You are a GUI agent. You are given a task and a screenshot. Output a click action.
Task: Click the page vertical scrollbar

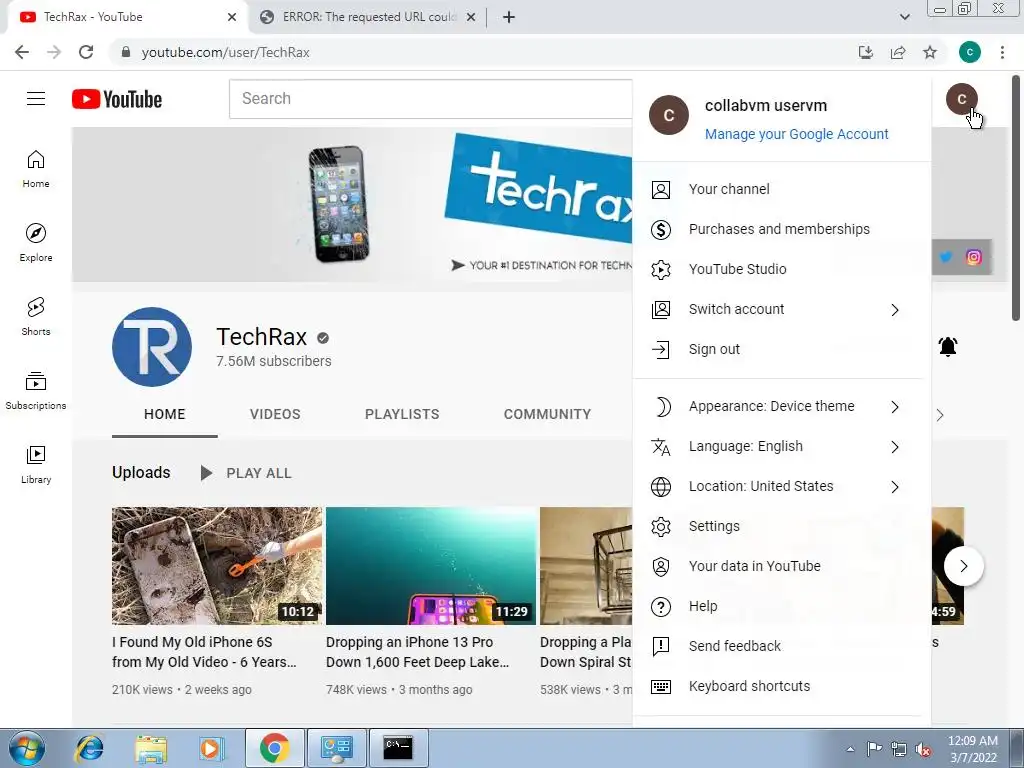[x=1016, y=198]
